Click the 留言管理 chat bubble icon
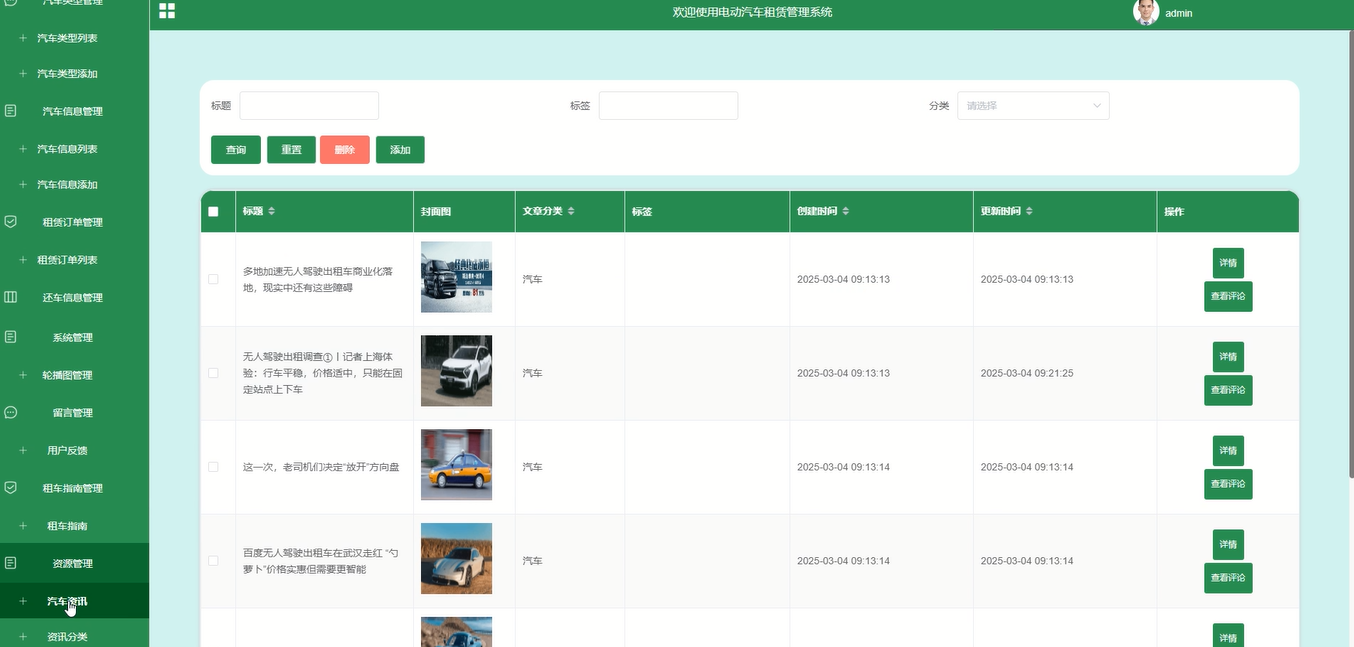Image resolution: width=1354 pixels, height=647 pixels. coord(11,412)
